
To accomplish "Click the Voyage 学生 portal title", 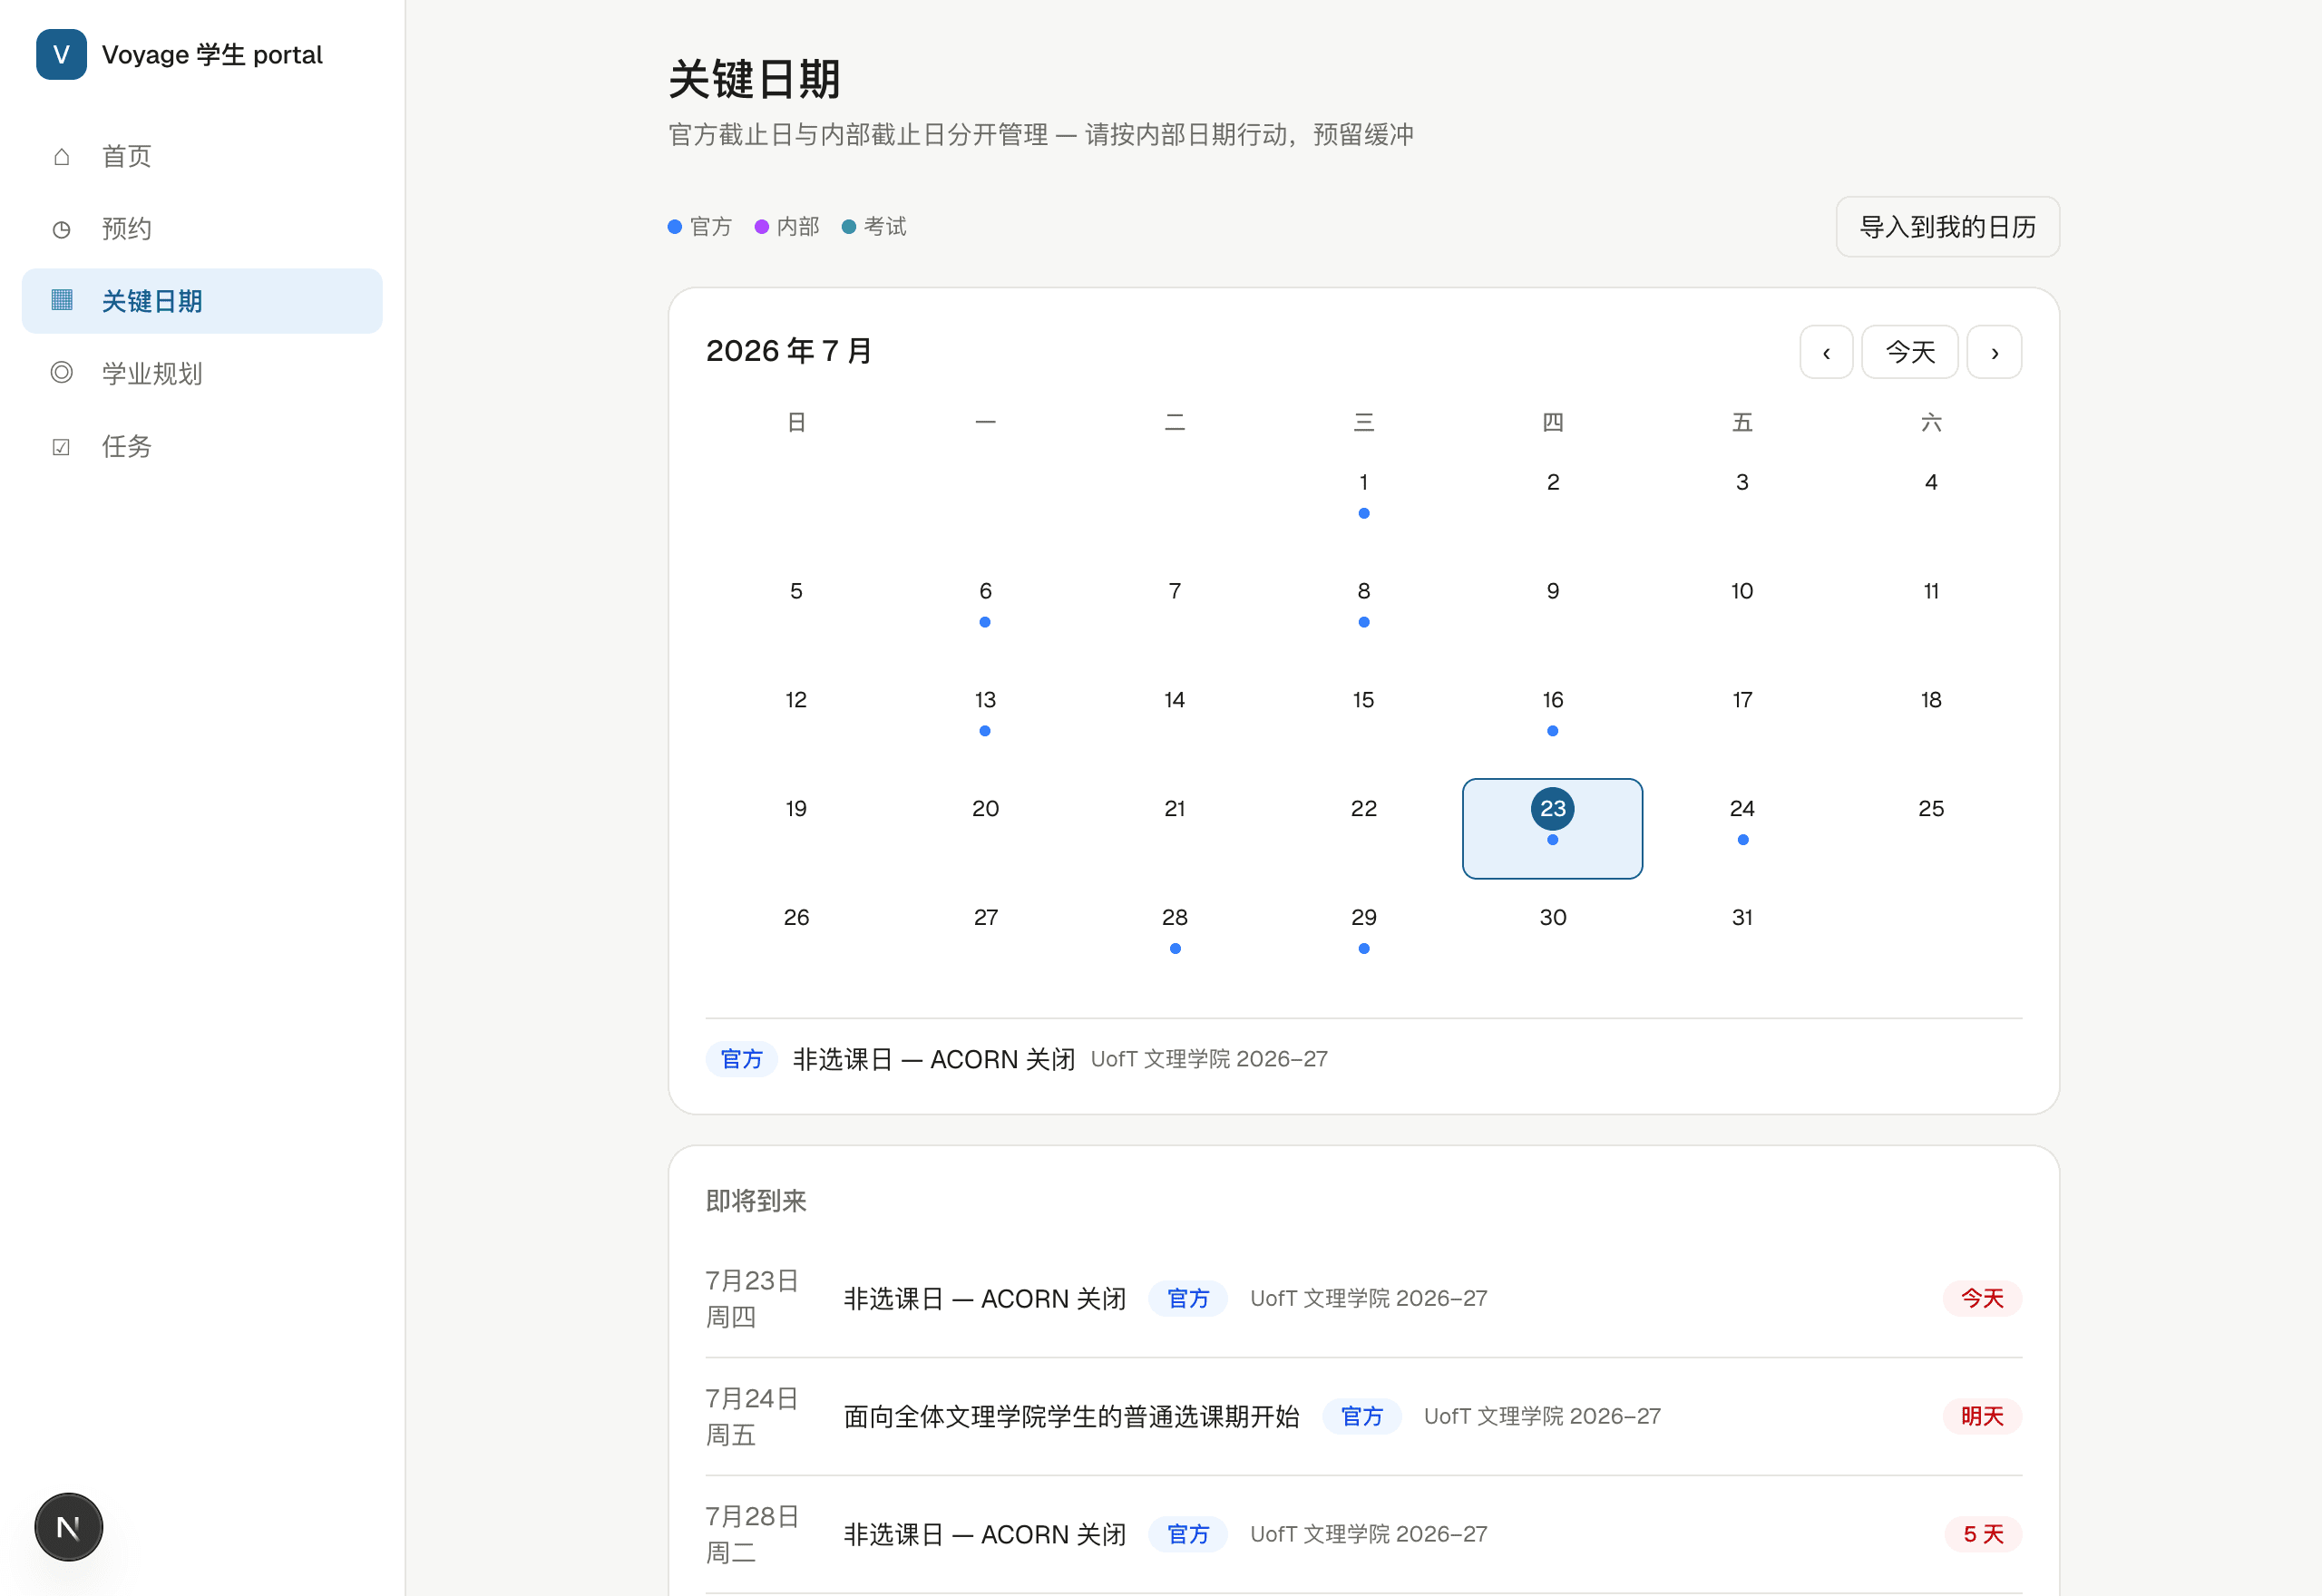I will click(x=212, y=55).
